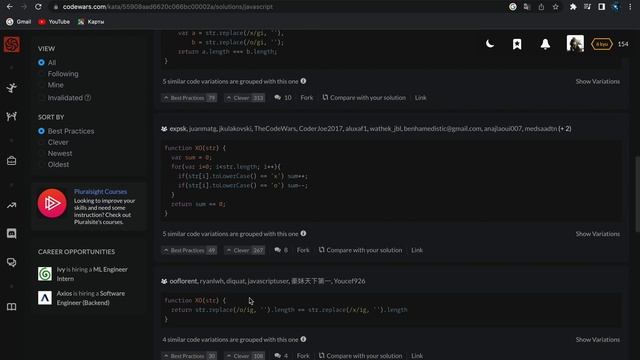
Task: Select the Following view option
Action: click(x=63, y=74)
